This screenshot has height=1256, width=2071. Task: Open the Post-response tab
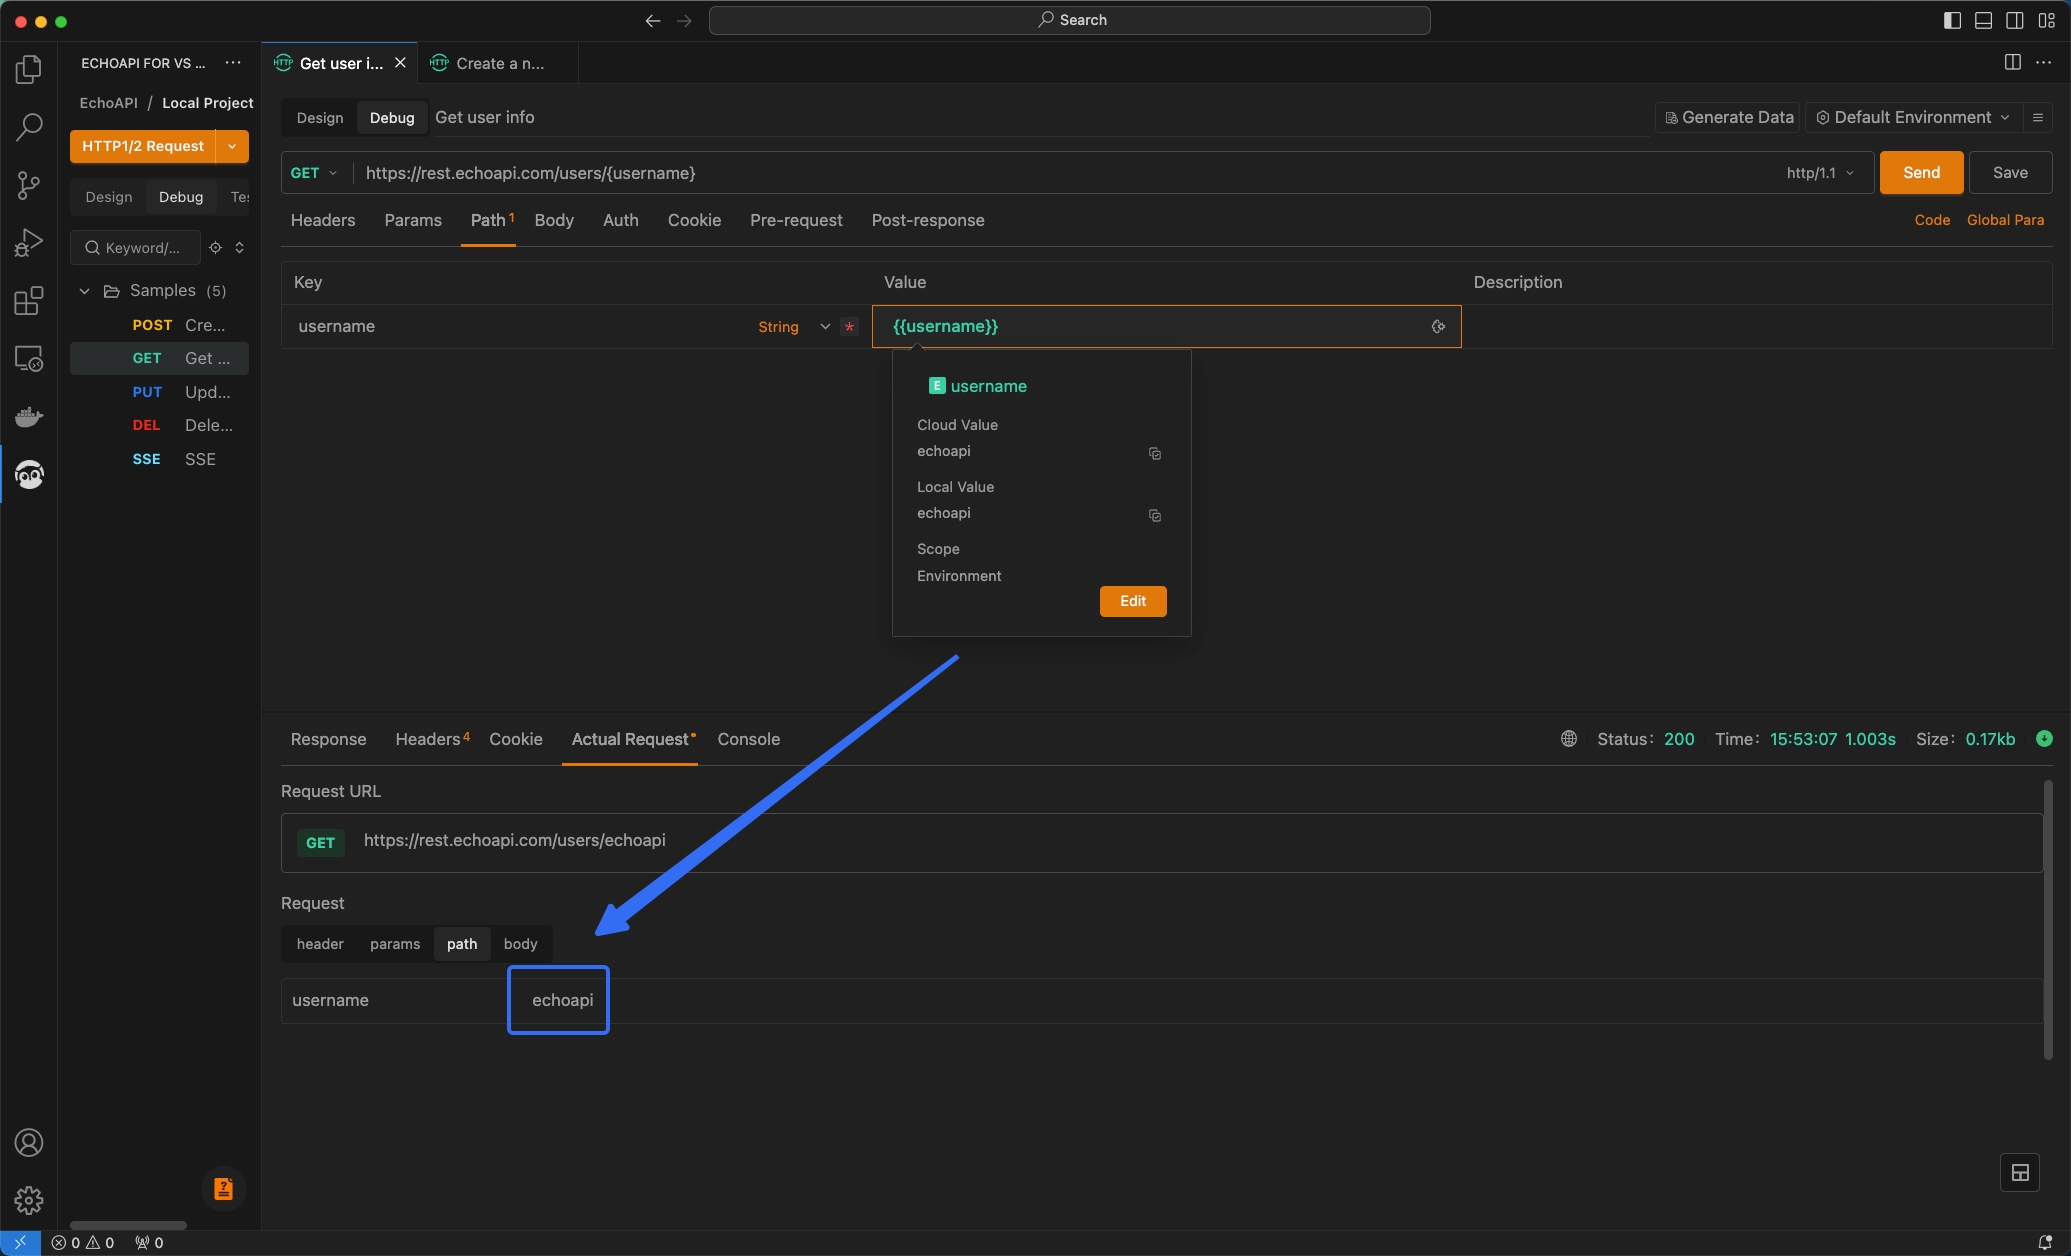(928, 220)
